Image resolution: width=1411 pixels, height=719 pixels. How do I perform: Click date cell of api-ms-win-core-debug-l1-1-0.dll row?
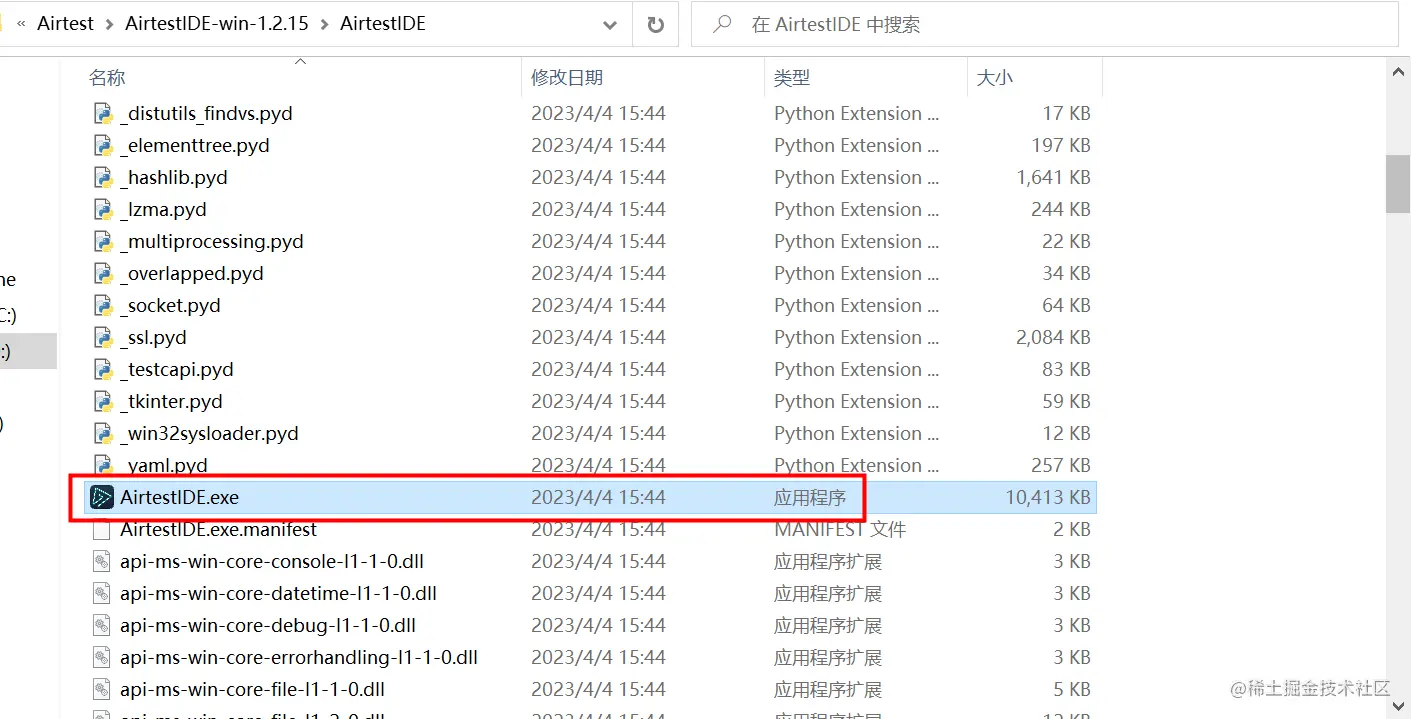click(x=598, y=625)
